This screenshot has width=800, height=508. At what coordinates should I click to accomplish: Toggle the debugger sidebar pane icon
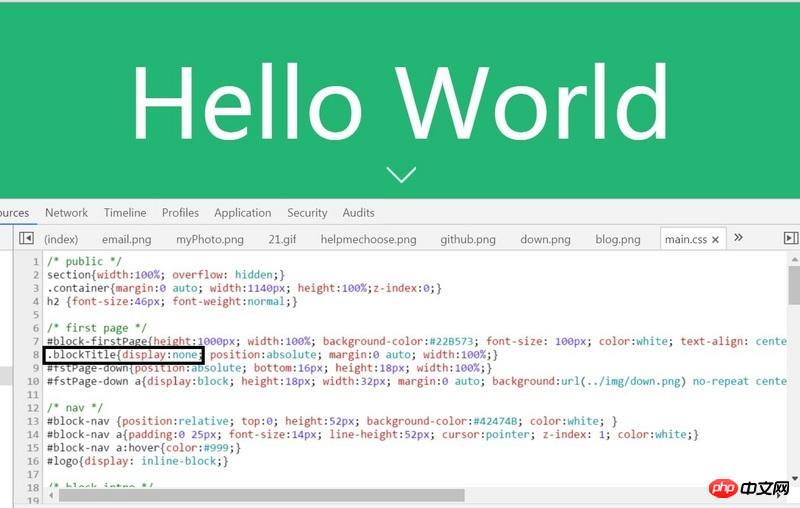coord(790,238)
